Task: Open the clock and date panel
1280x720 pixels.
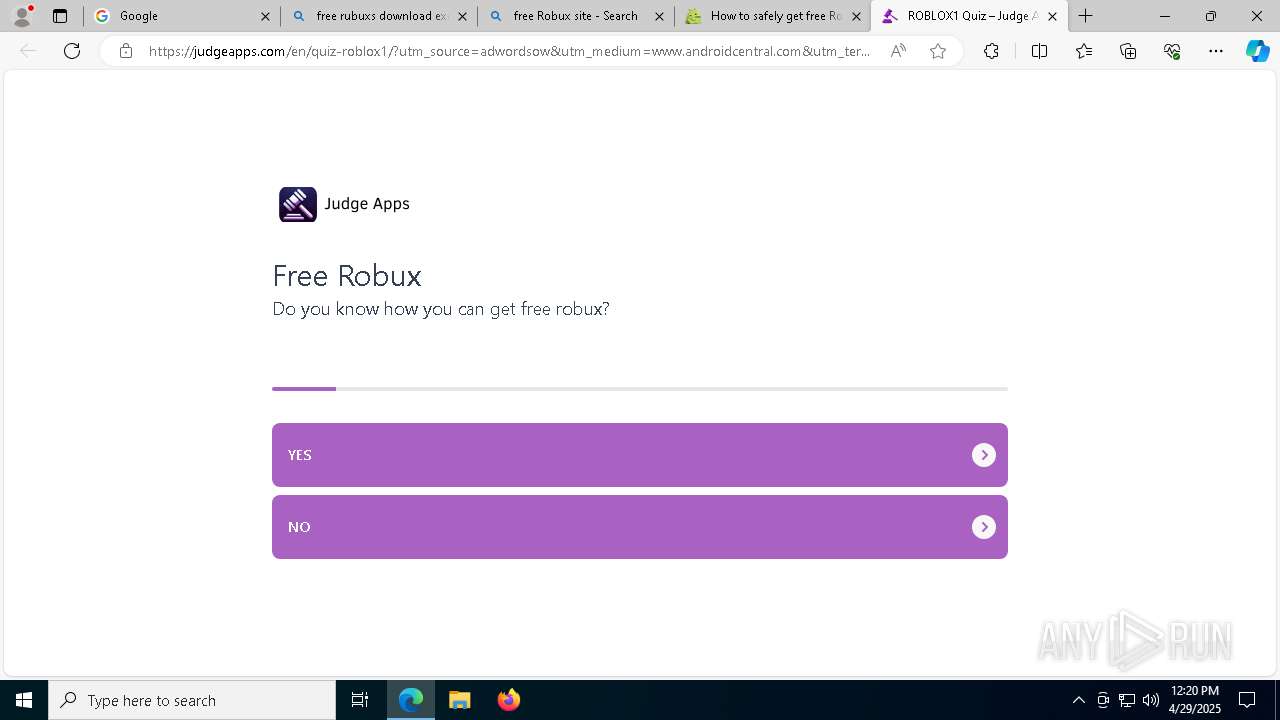Action: (x=1195, y=700)
